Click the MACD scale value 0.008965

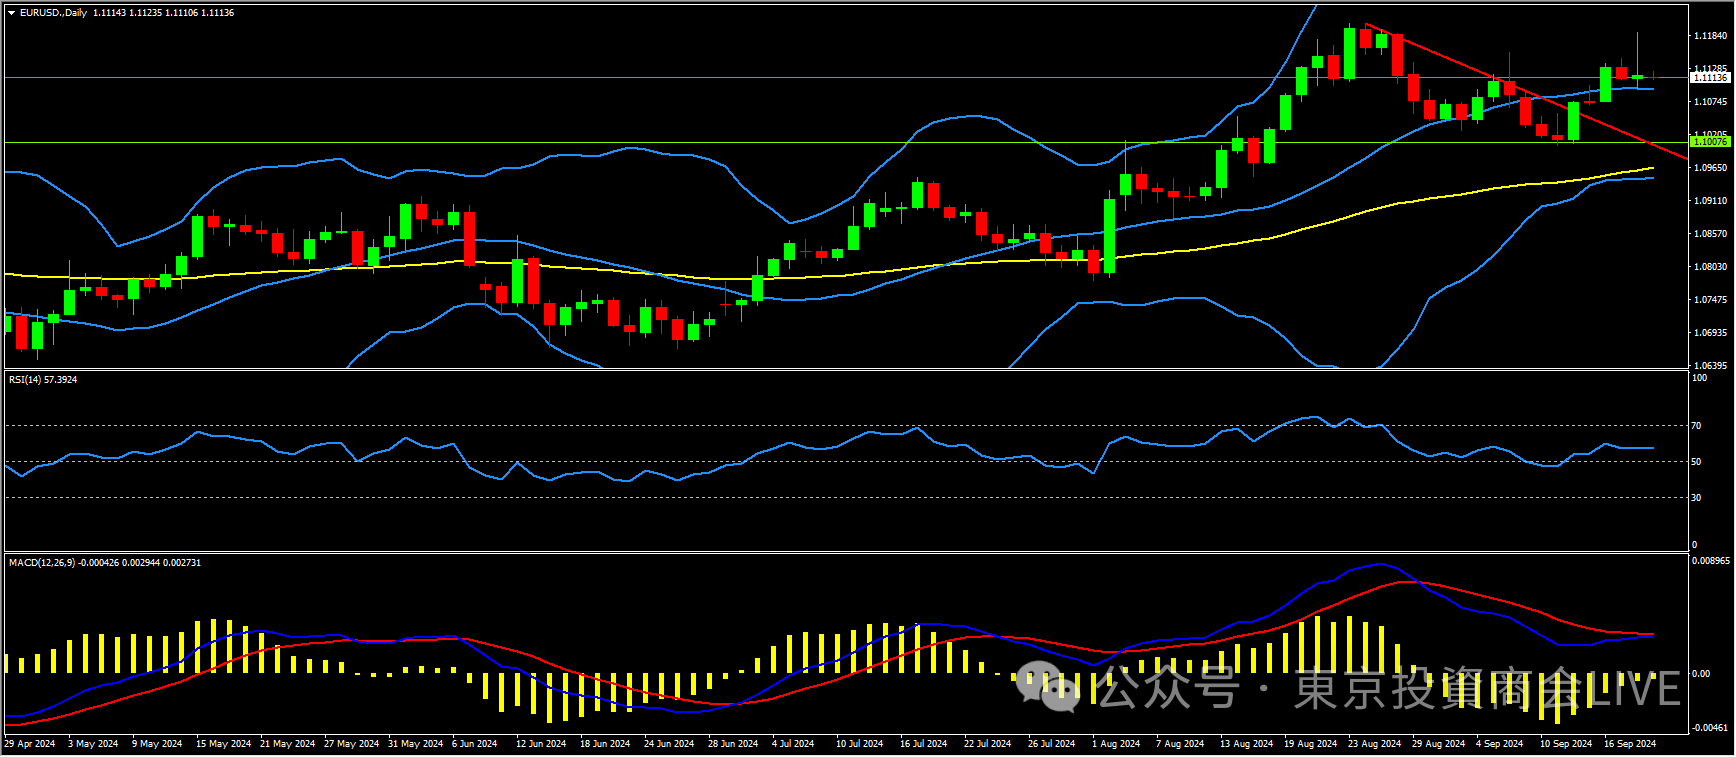pyautogui.click(x=1711, y=561)
